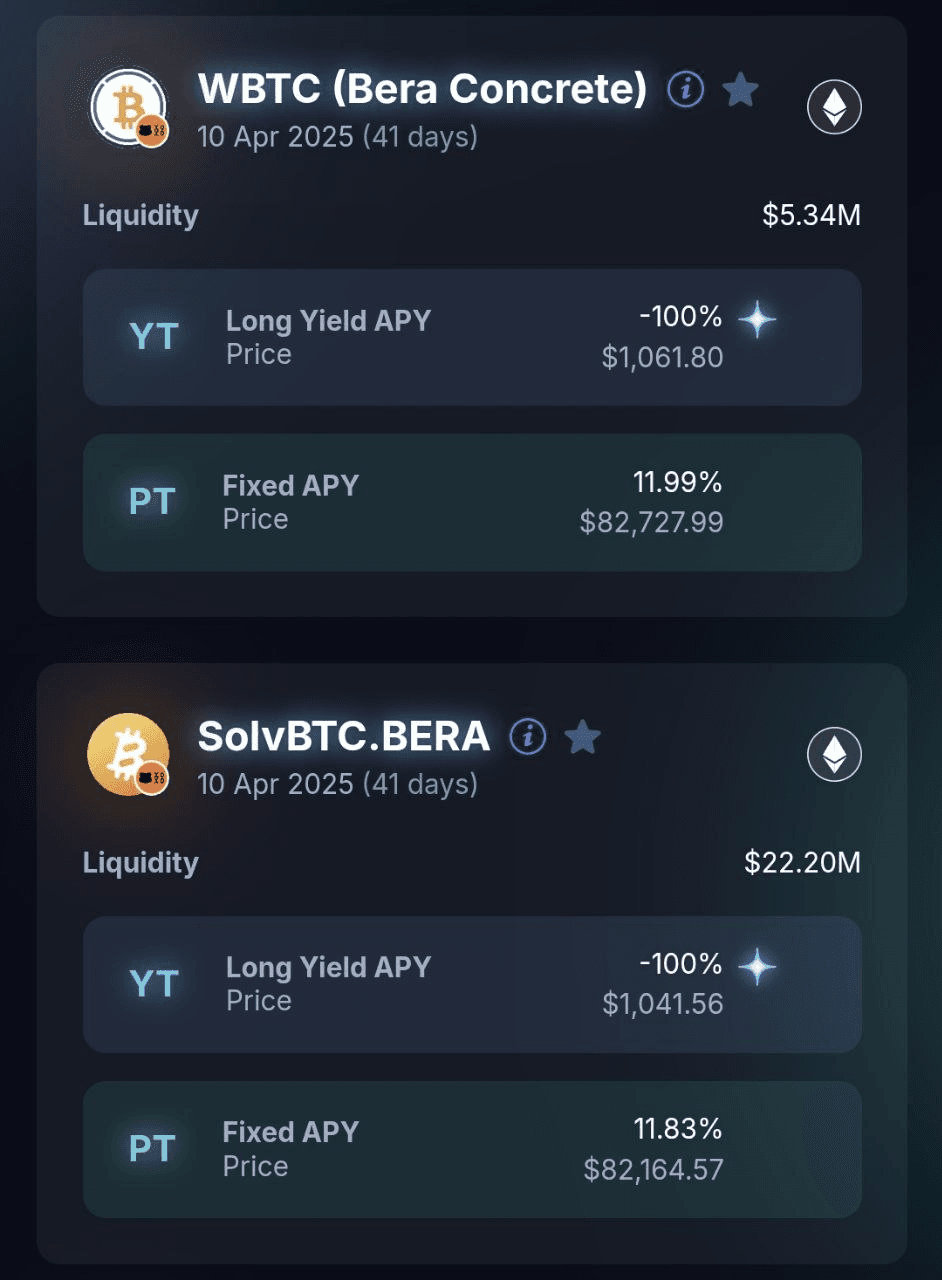Click the WBTC Bitcoin token logo
This screenshot has height=1280, width=942.
(x=128, y=108)
